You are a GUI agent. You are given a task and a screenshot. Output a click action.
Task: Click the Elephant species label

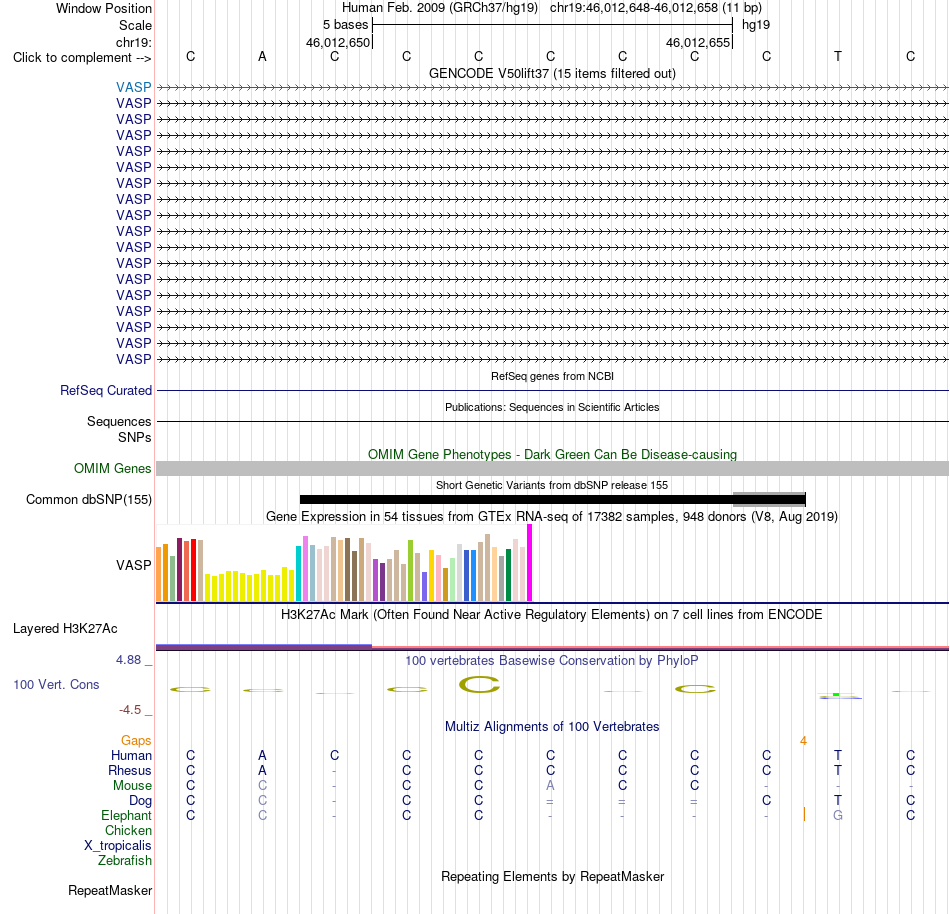126,815
